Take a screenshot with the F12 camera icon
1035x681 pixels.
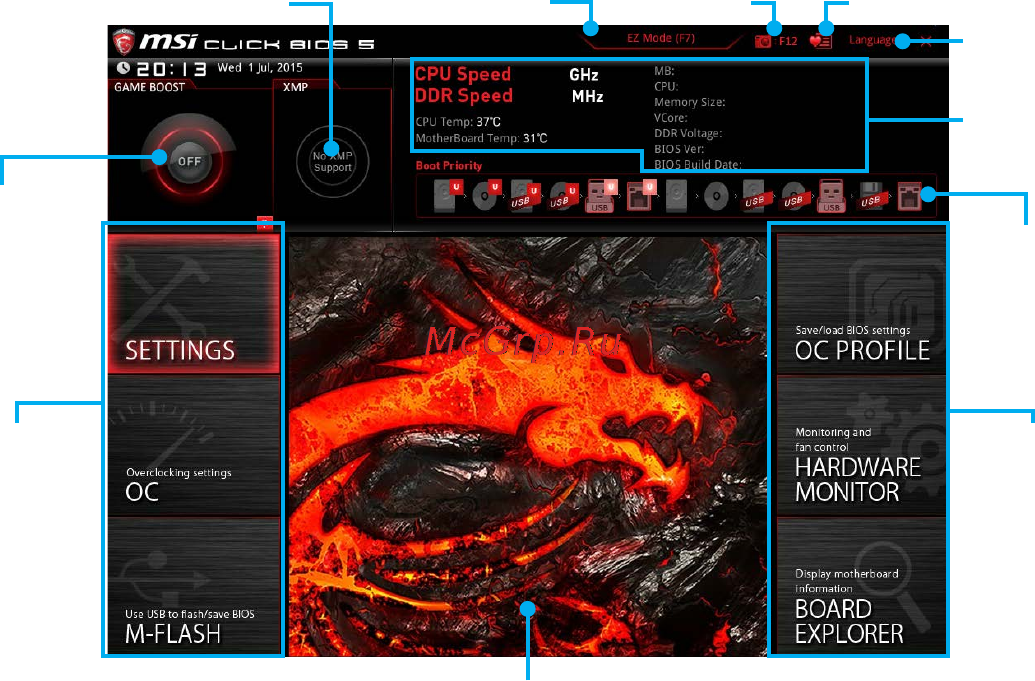pos(763,41)
